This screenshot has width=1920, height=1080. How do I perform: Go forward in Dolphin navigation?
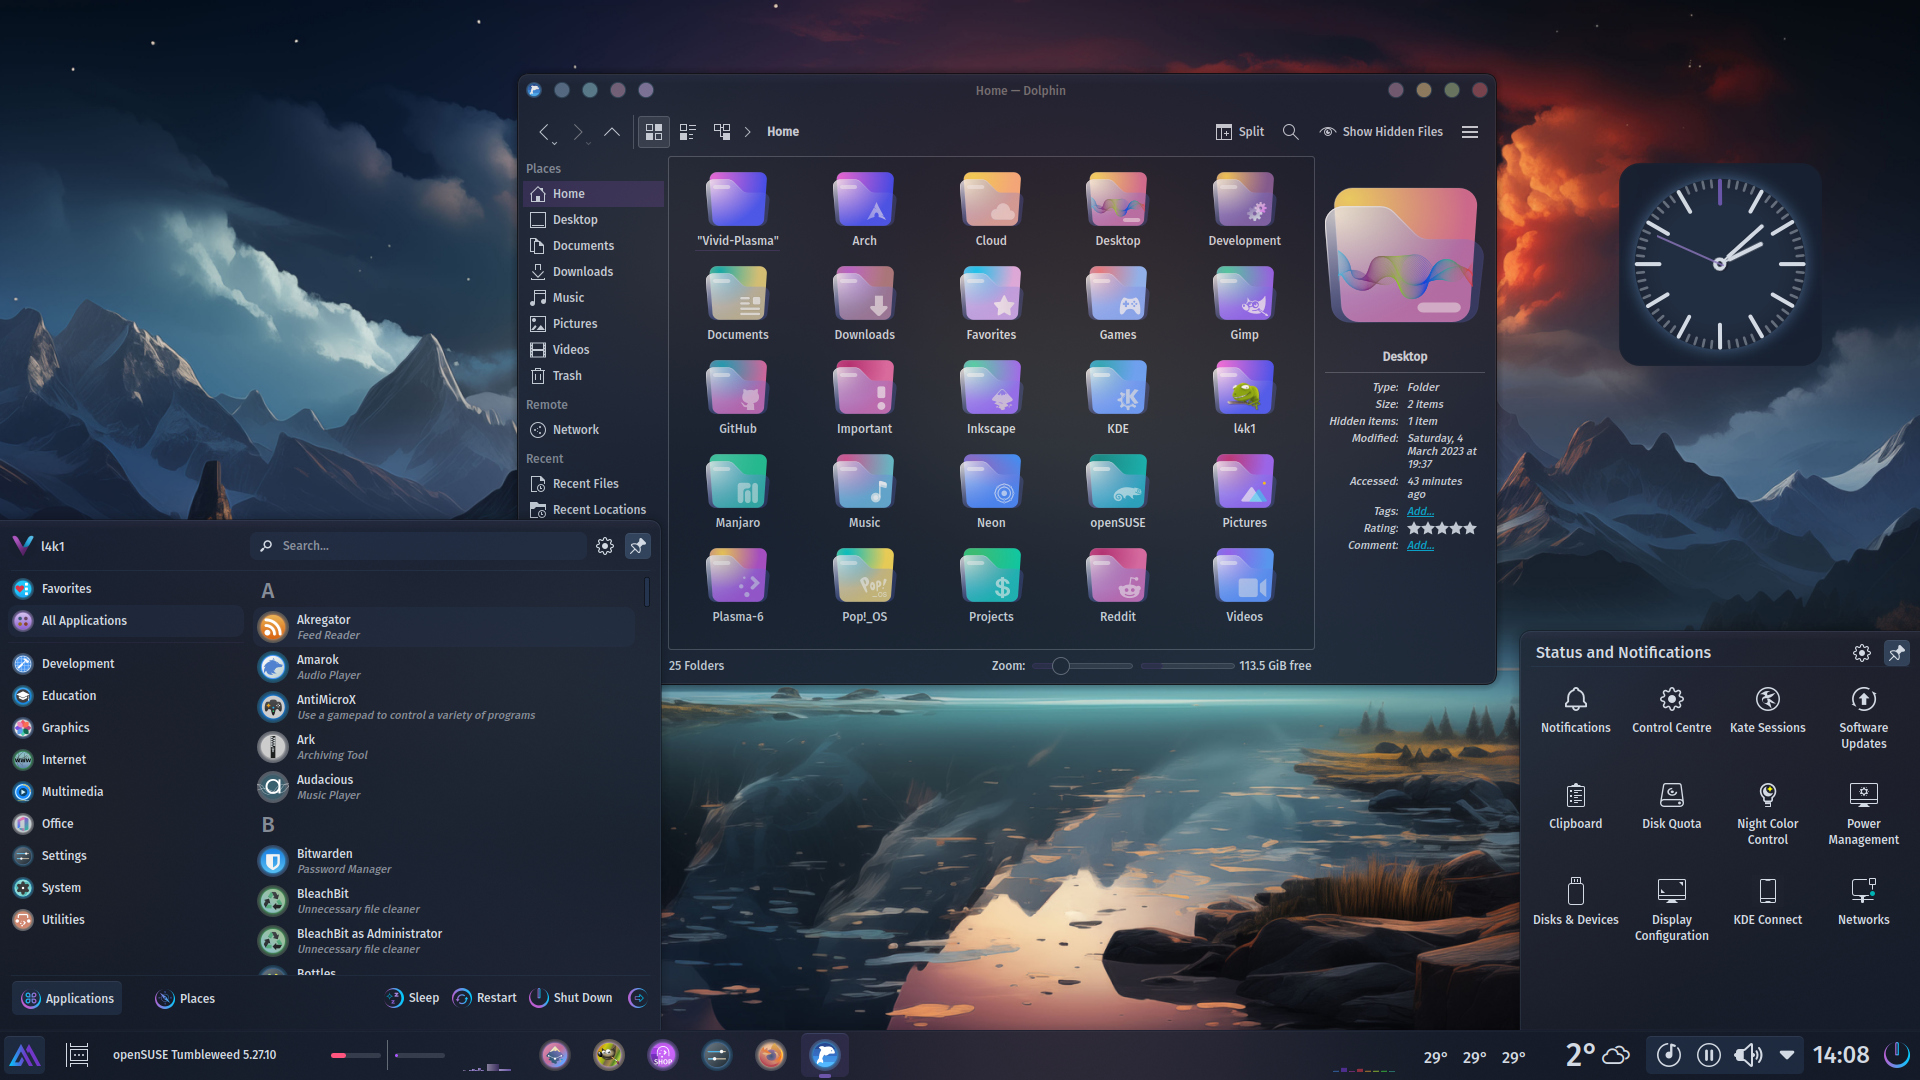(578, 132)
